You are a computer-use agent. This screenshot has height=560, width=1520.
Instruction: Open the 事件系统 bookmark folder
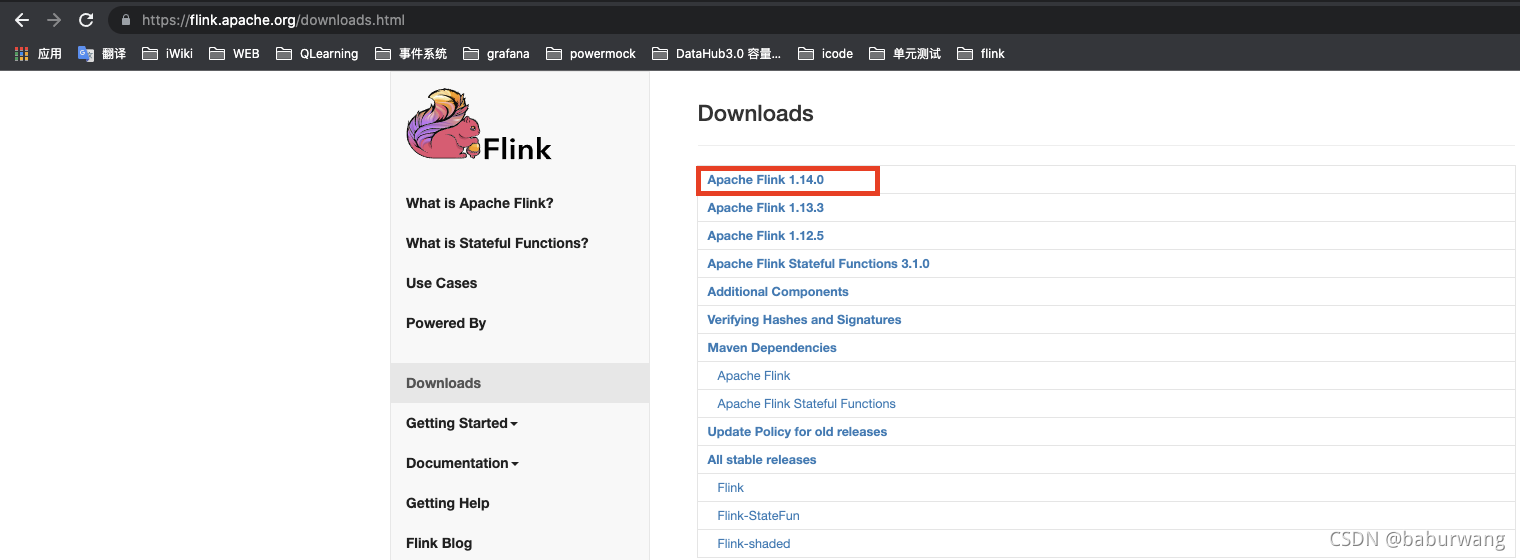(x=411, y=54)
